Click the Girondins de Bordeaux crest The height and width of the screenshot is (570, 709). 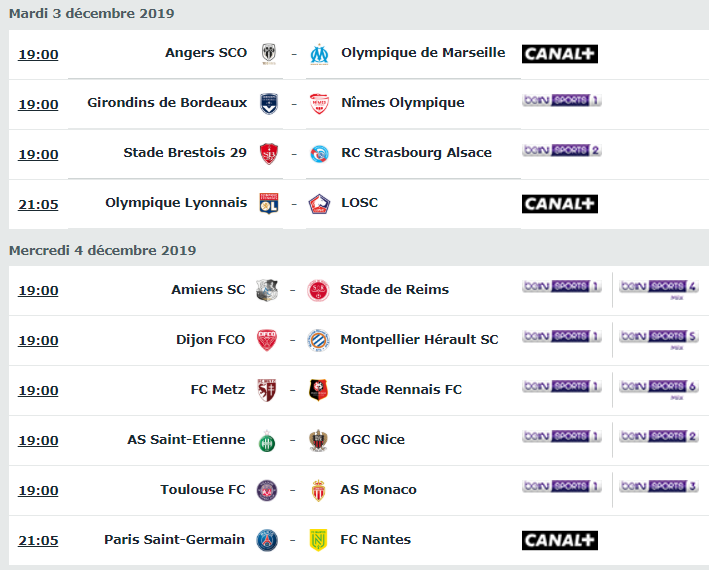pos(269,104)
